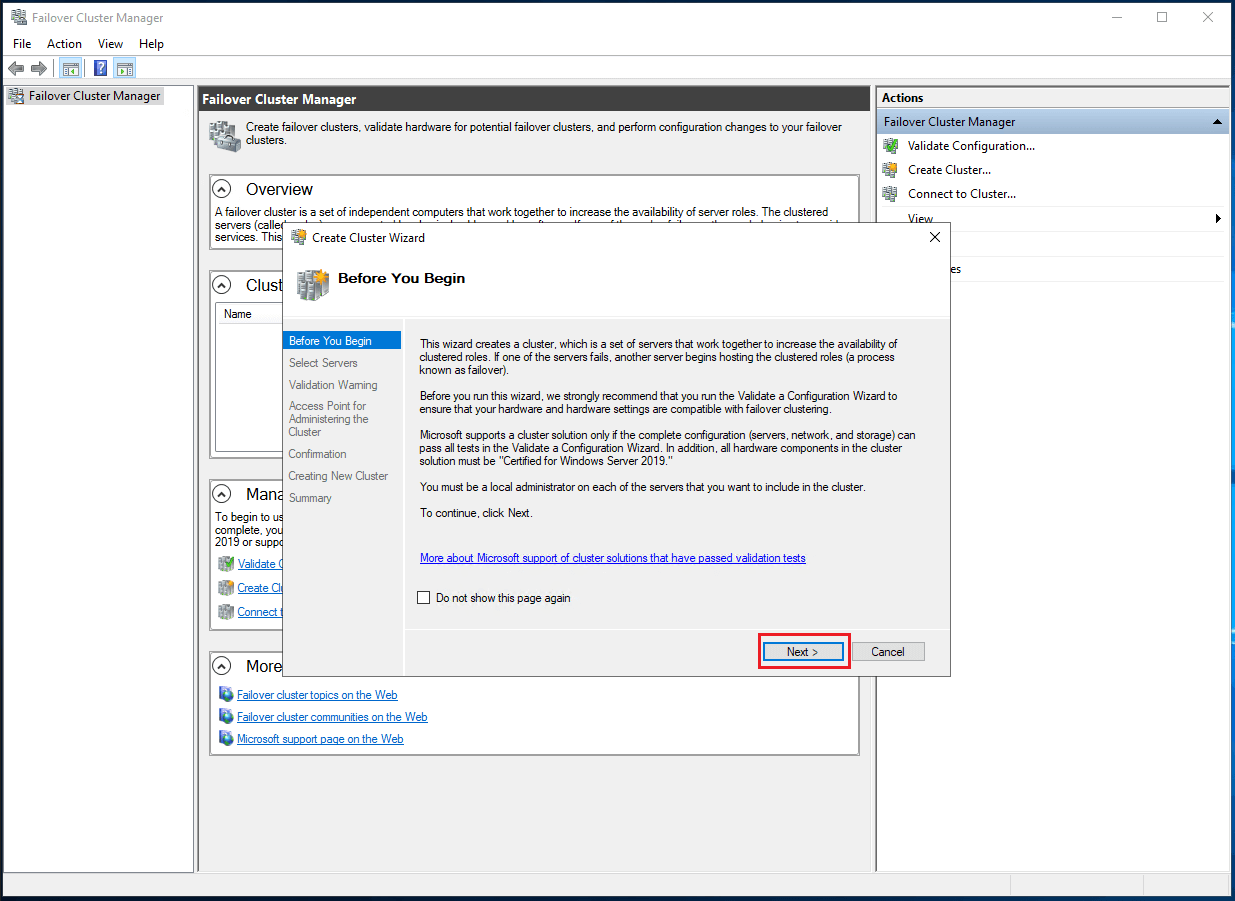
Task: Open 'More about Microsoft support of cluster solutions' link
Action: [x=613, y=558]
